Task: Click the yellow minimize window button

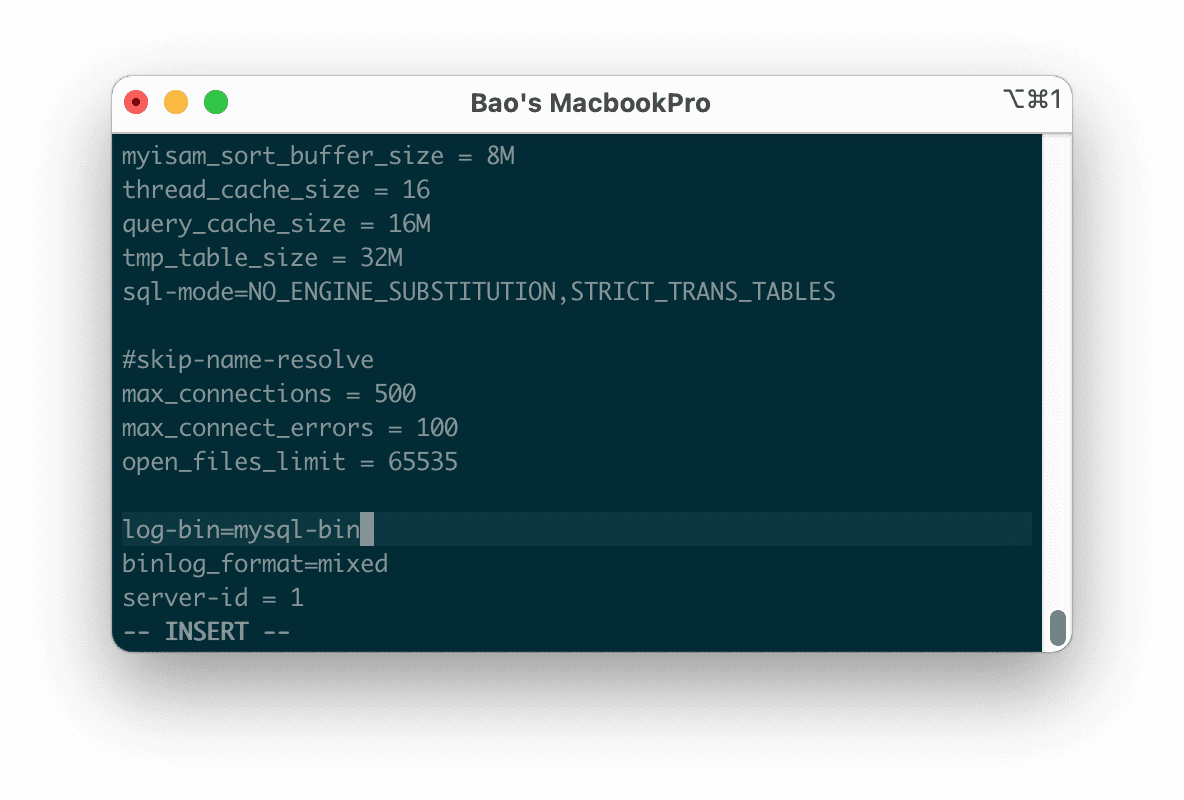Action: pos(176,102)
